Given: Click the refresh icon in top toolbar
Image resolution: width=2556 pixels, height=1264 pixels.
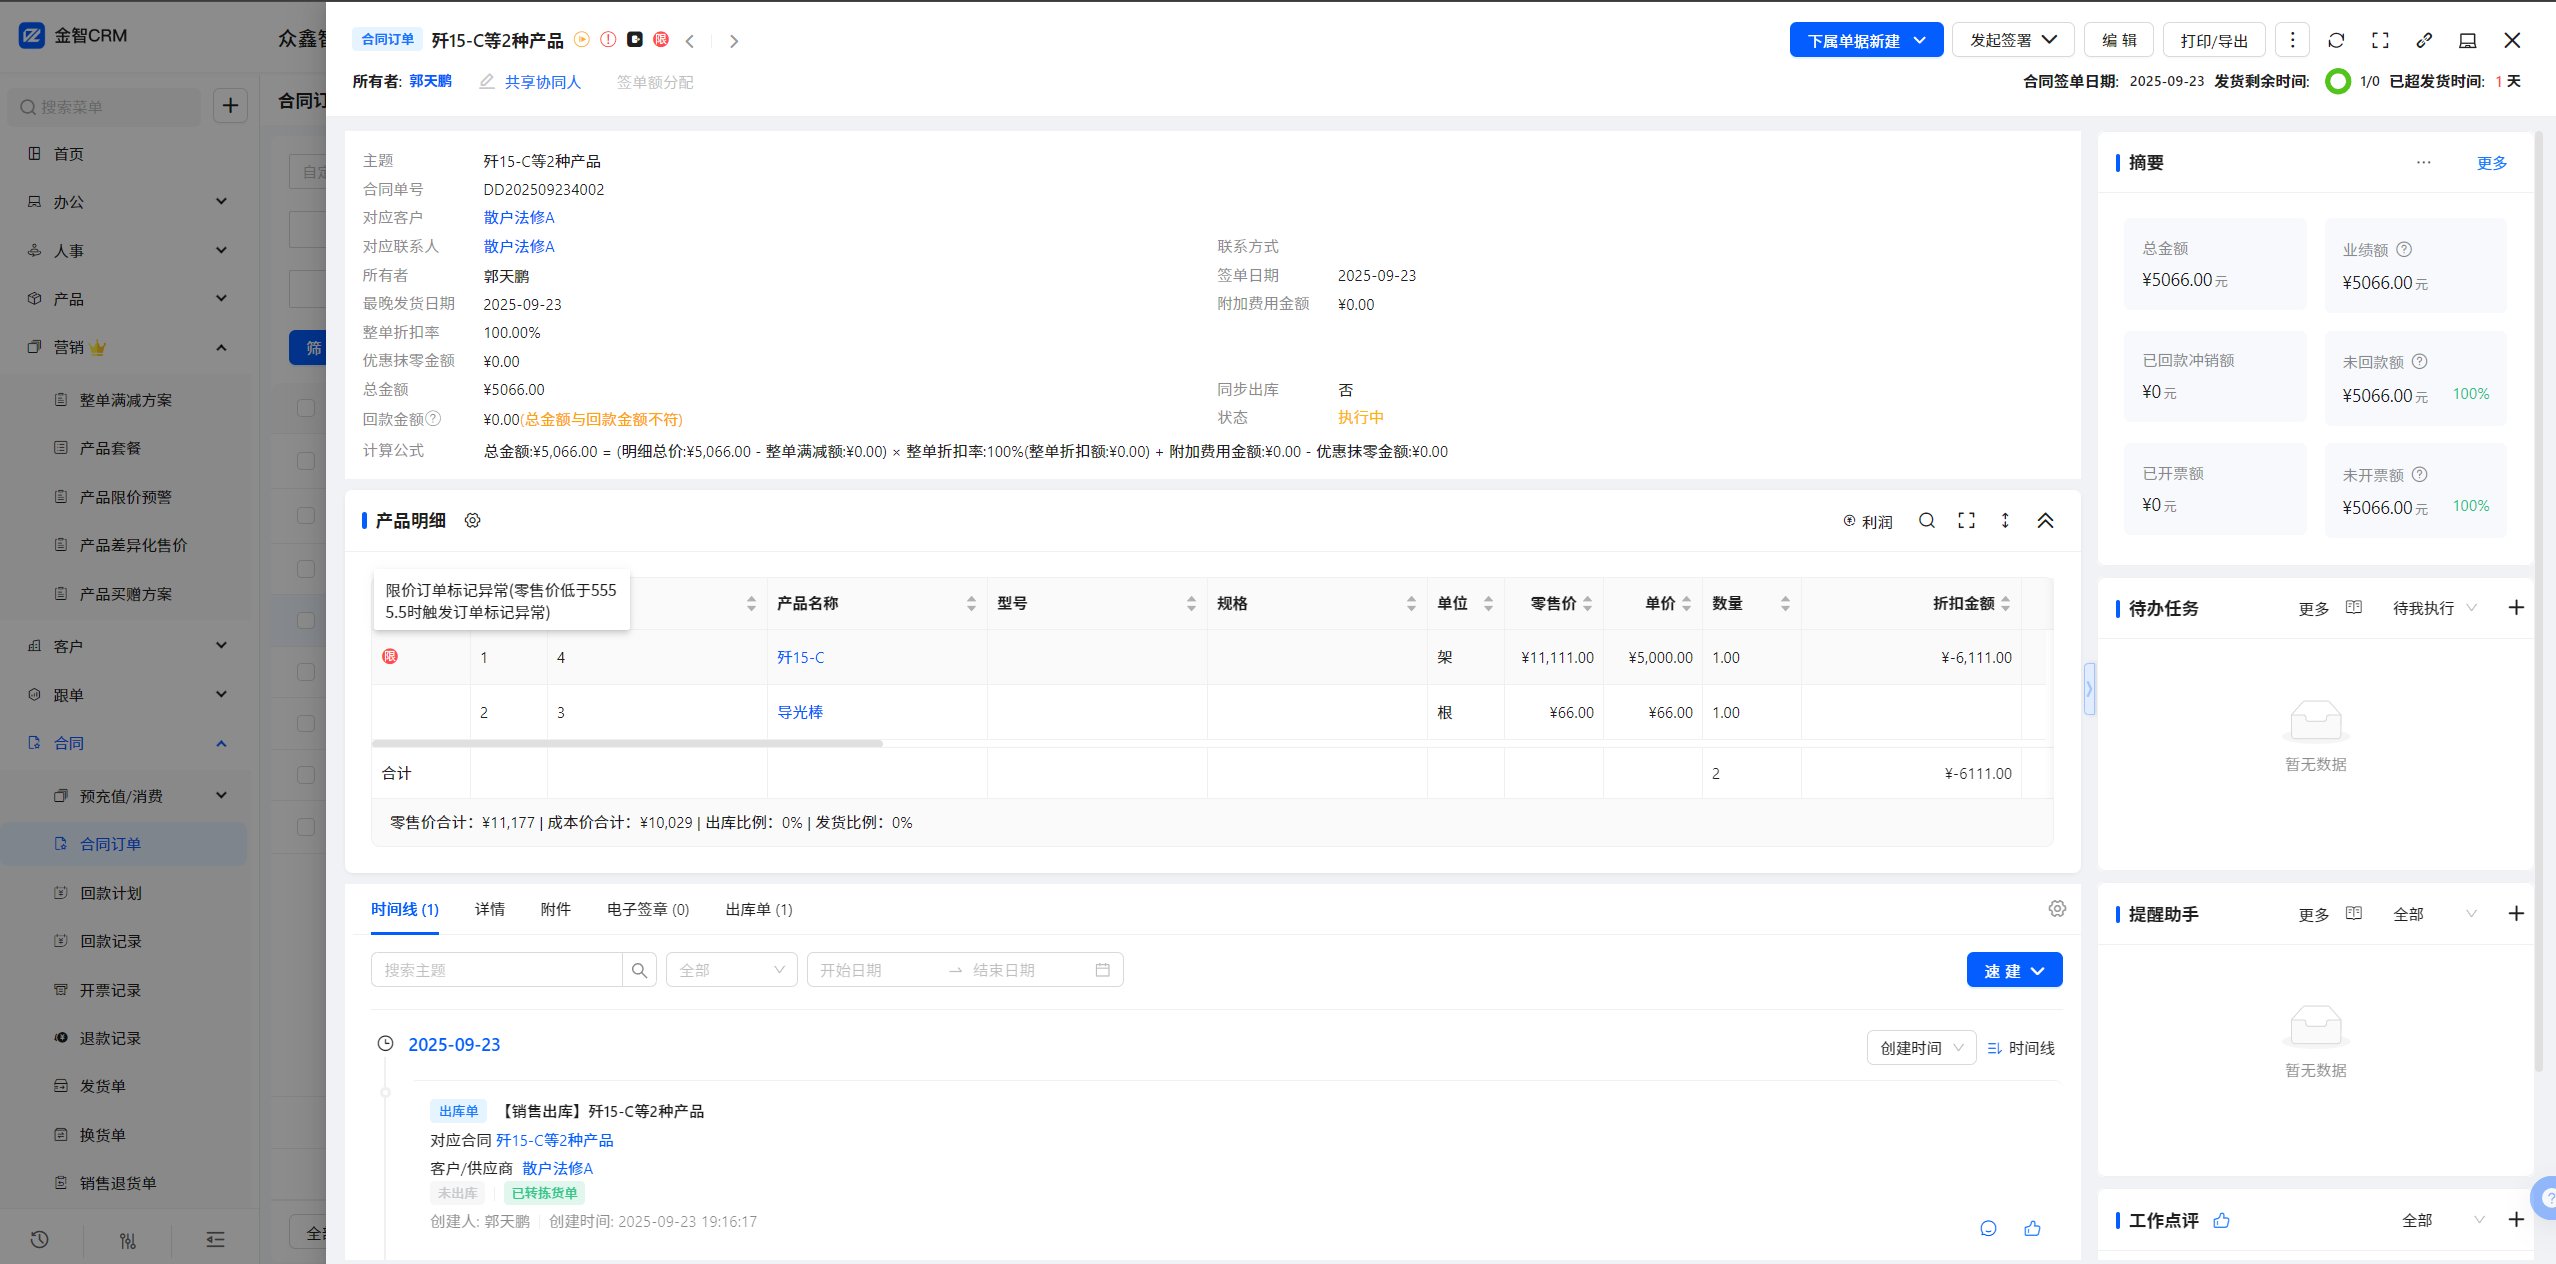Looking at the screenshot, I should click(x=2336, y=40).
